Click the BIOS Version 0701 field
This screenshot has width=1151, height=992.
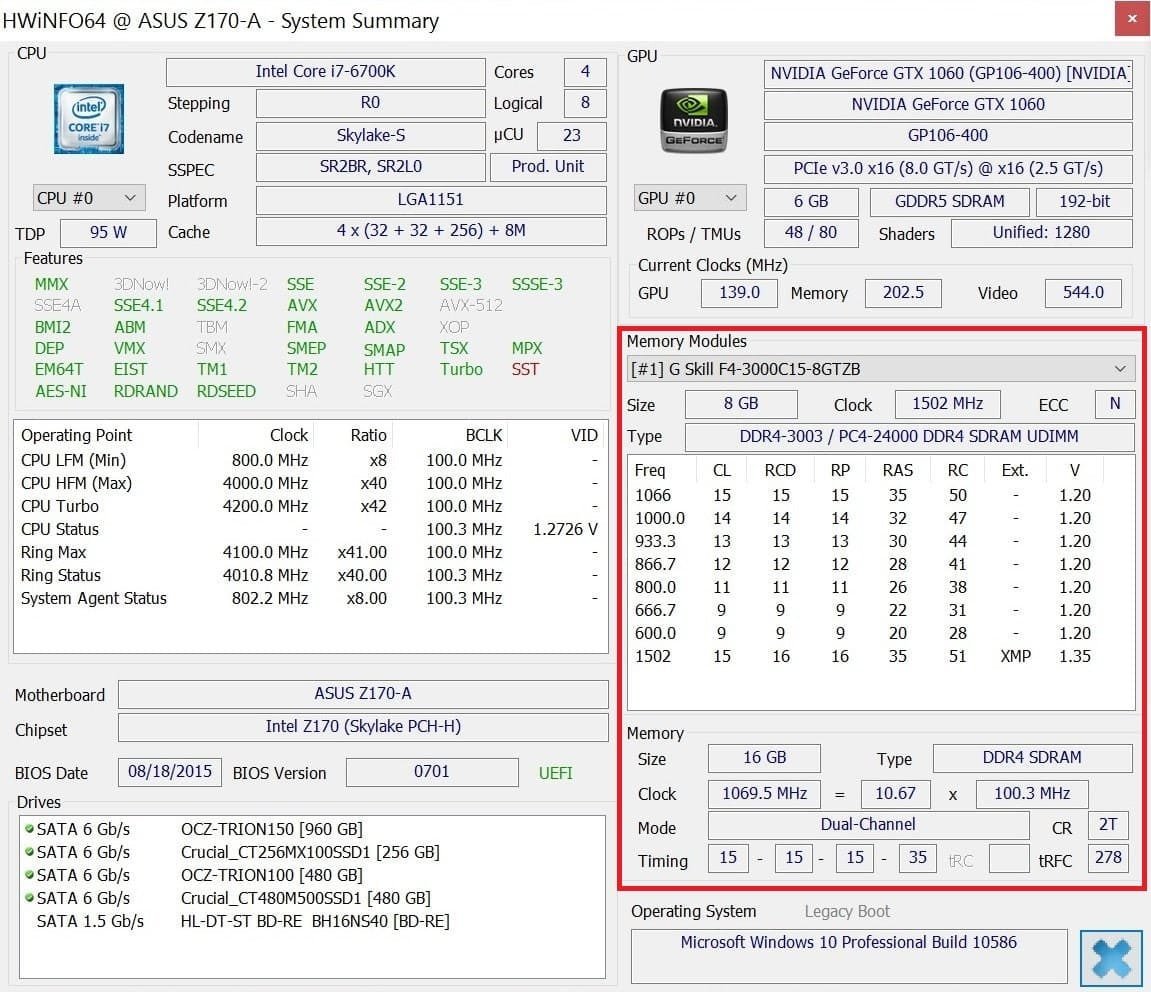pyautogui.click(x=432, y=772)
